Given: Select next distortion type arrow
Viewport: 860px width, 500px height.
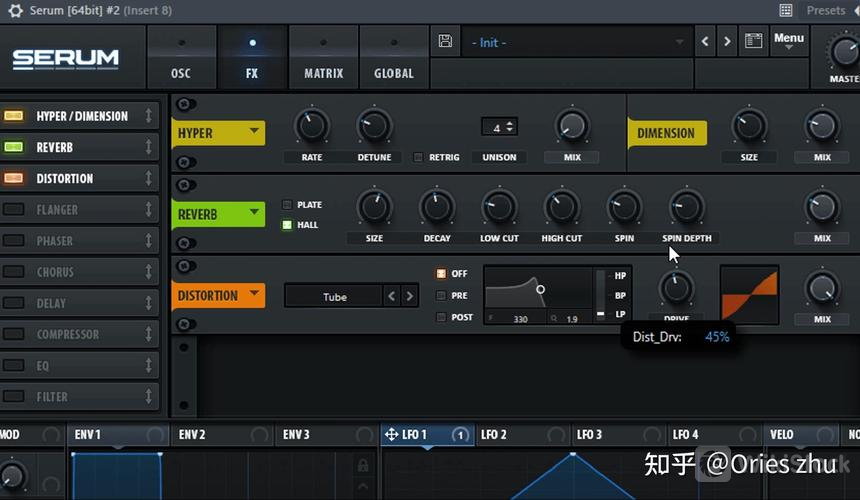Looking at the screenshot, I should (409, 296).
